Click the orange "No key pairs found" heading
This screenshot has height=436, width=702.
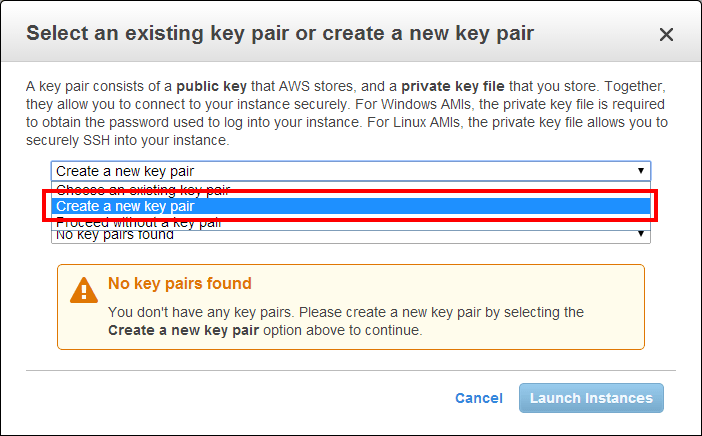180,284
